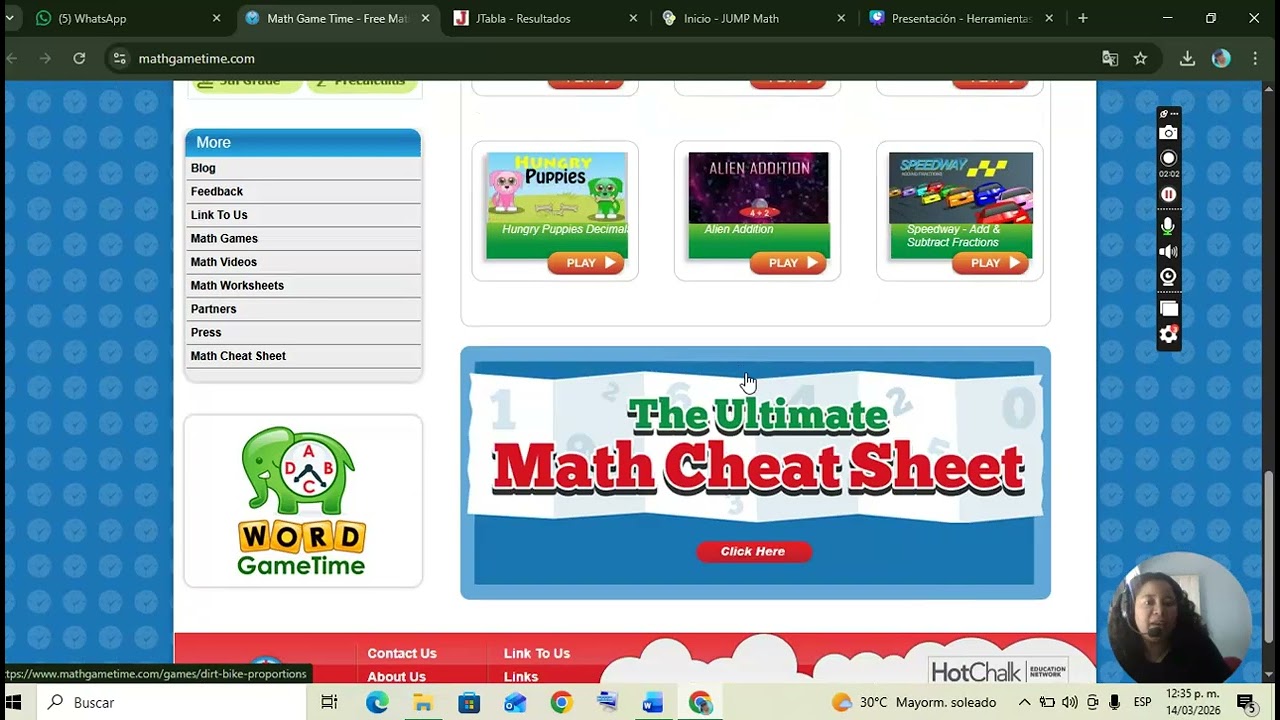Open Chrome downloads

tap(1187, 58)
